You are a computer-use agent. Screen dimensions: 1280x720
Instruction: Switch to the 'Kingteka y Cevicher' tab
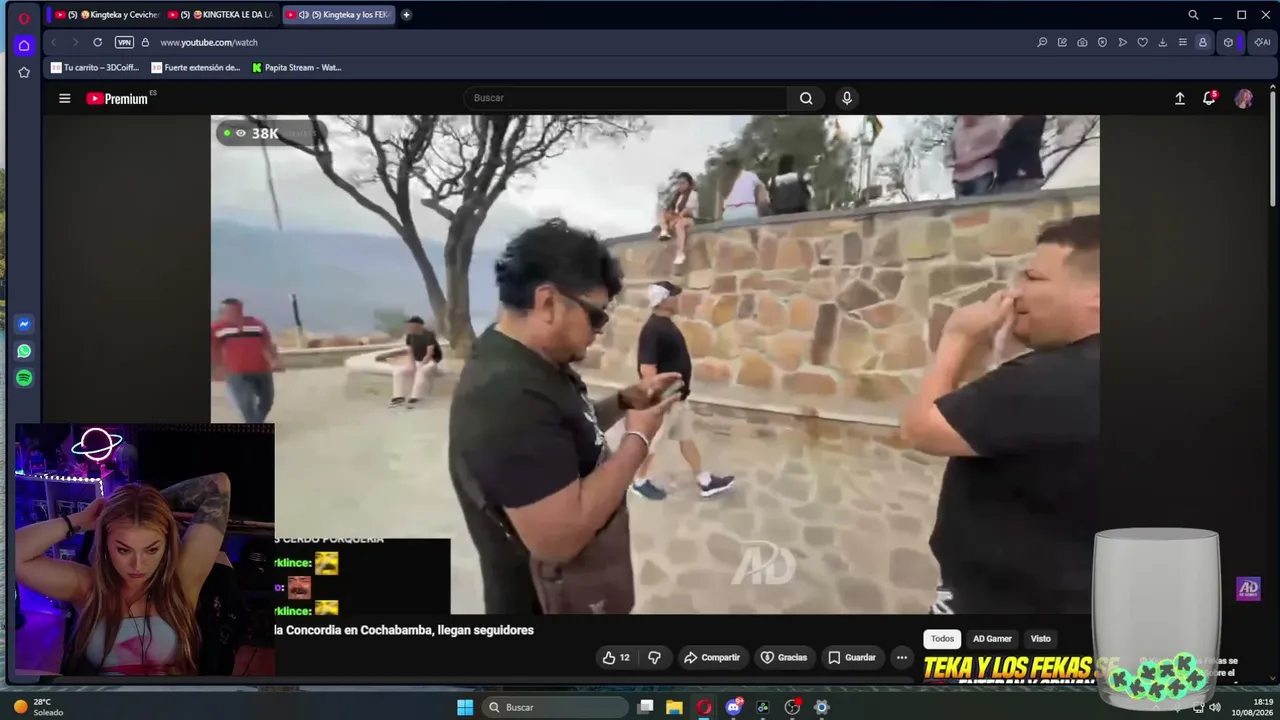(108, 15)
